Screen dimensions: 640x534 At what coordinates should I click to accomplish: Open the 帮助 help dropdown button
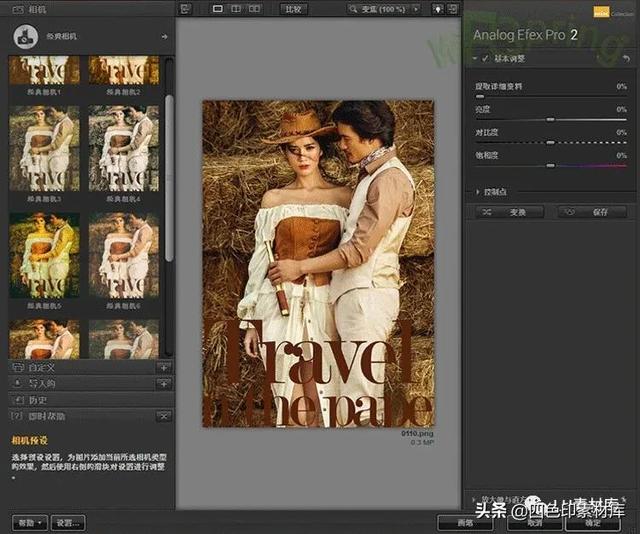point(30,523)
